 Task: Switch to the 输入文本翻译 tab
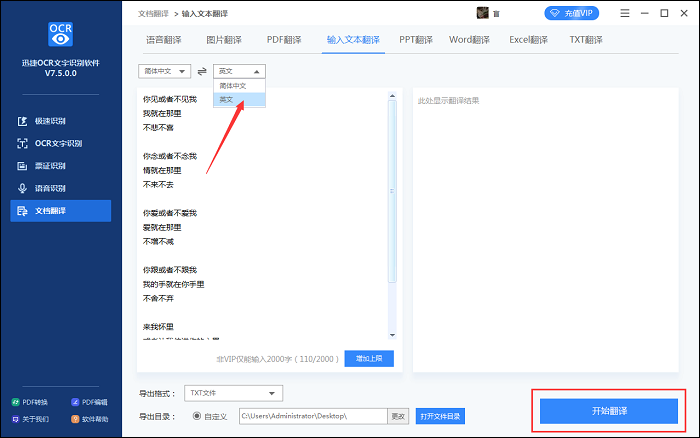pos(353,40)
